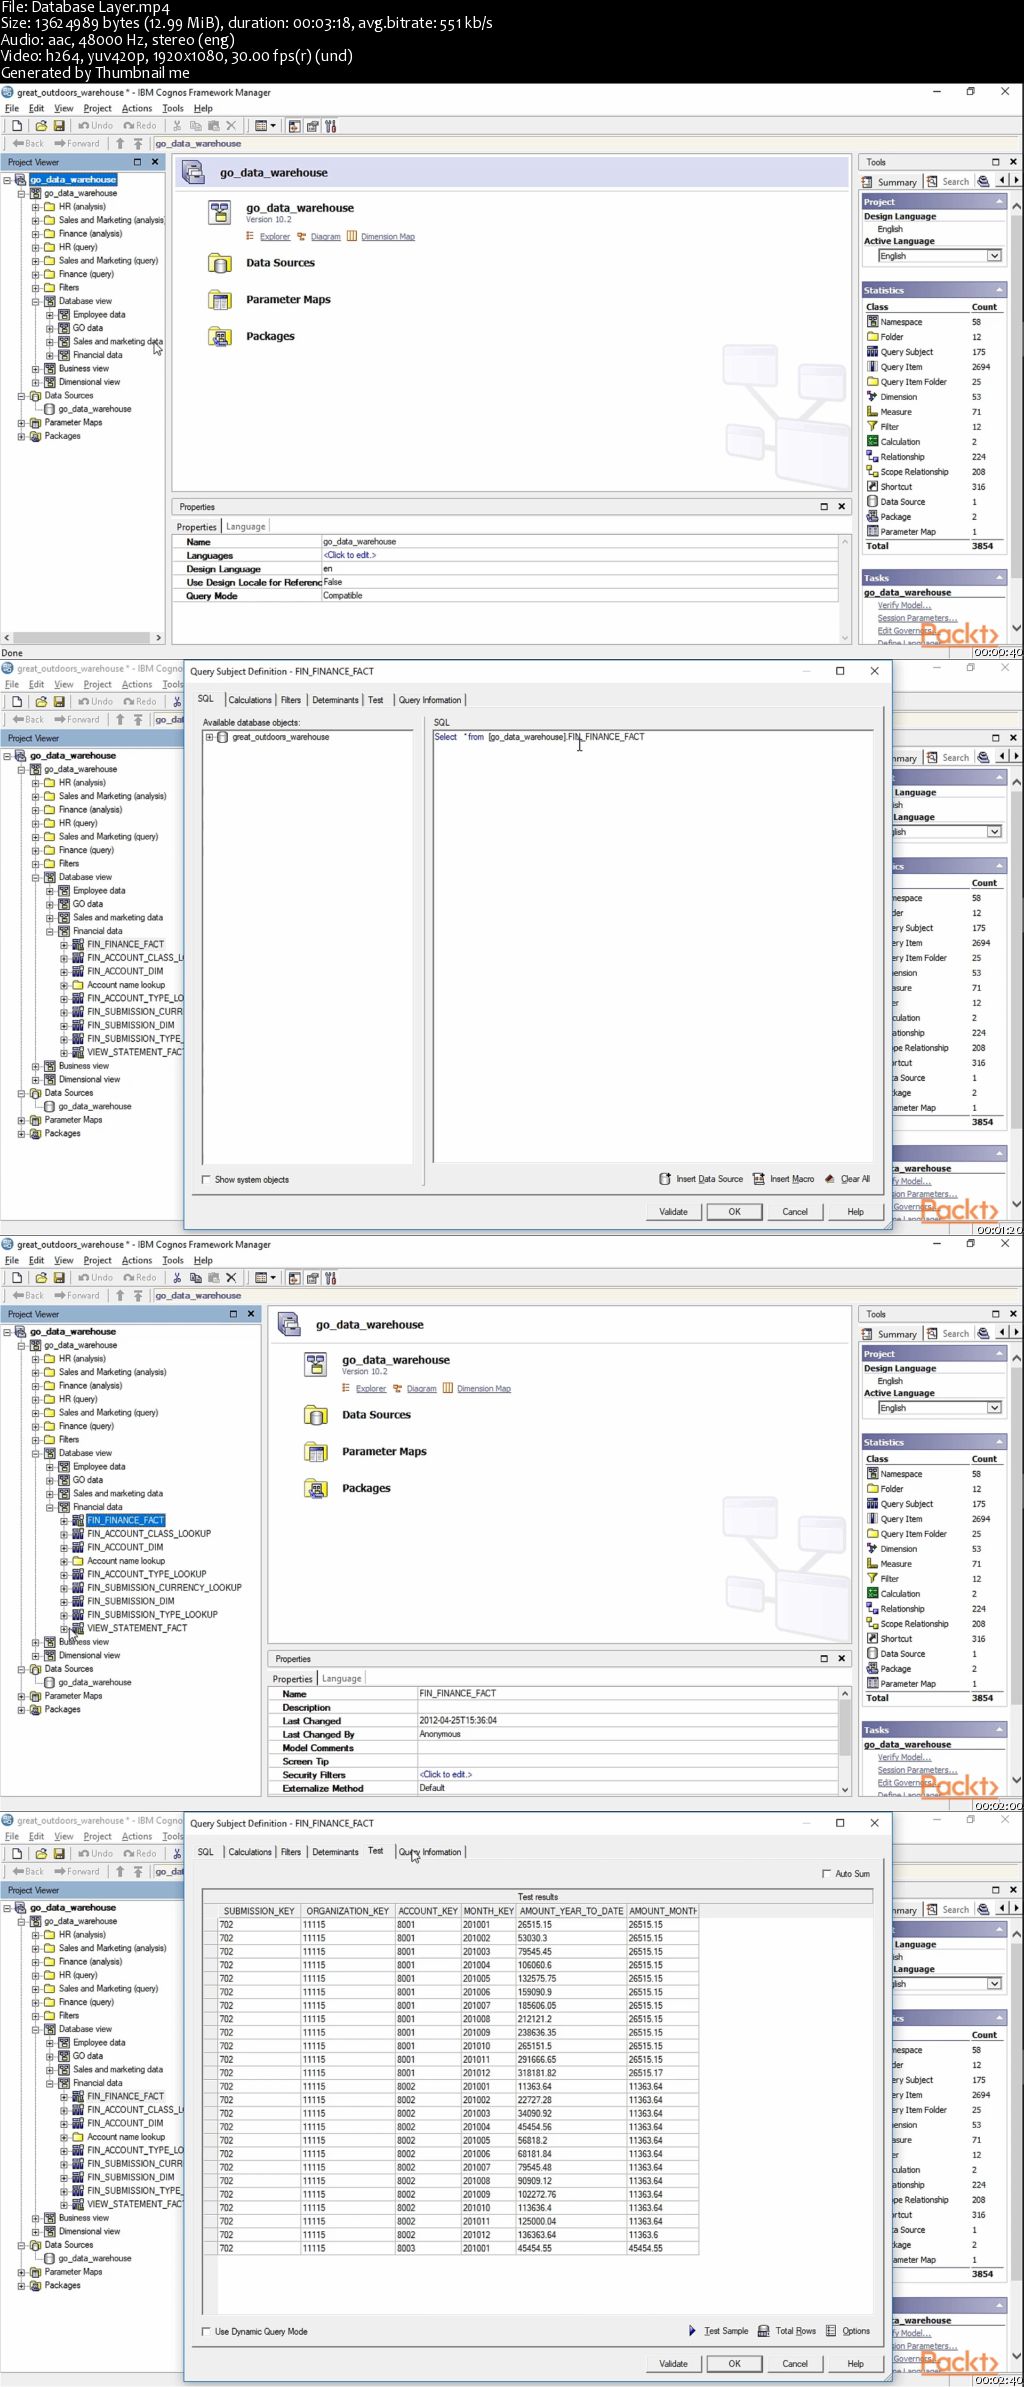The height and width of the screenshot is (2387, 1024).
Task: Click Cut scissors icon in the 00:00:40 frame
Action: tap(177, 126)
